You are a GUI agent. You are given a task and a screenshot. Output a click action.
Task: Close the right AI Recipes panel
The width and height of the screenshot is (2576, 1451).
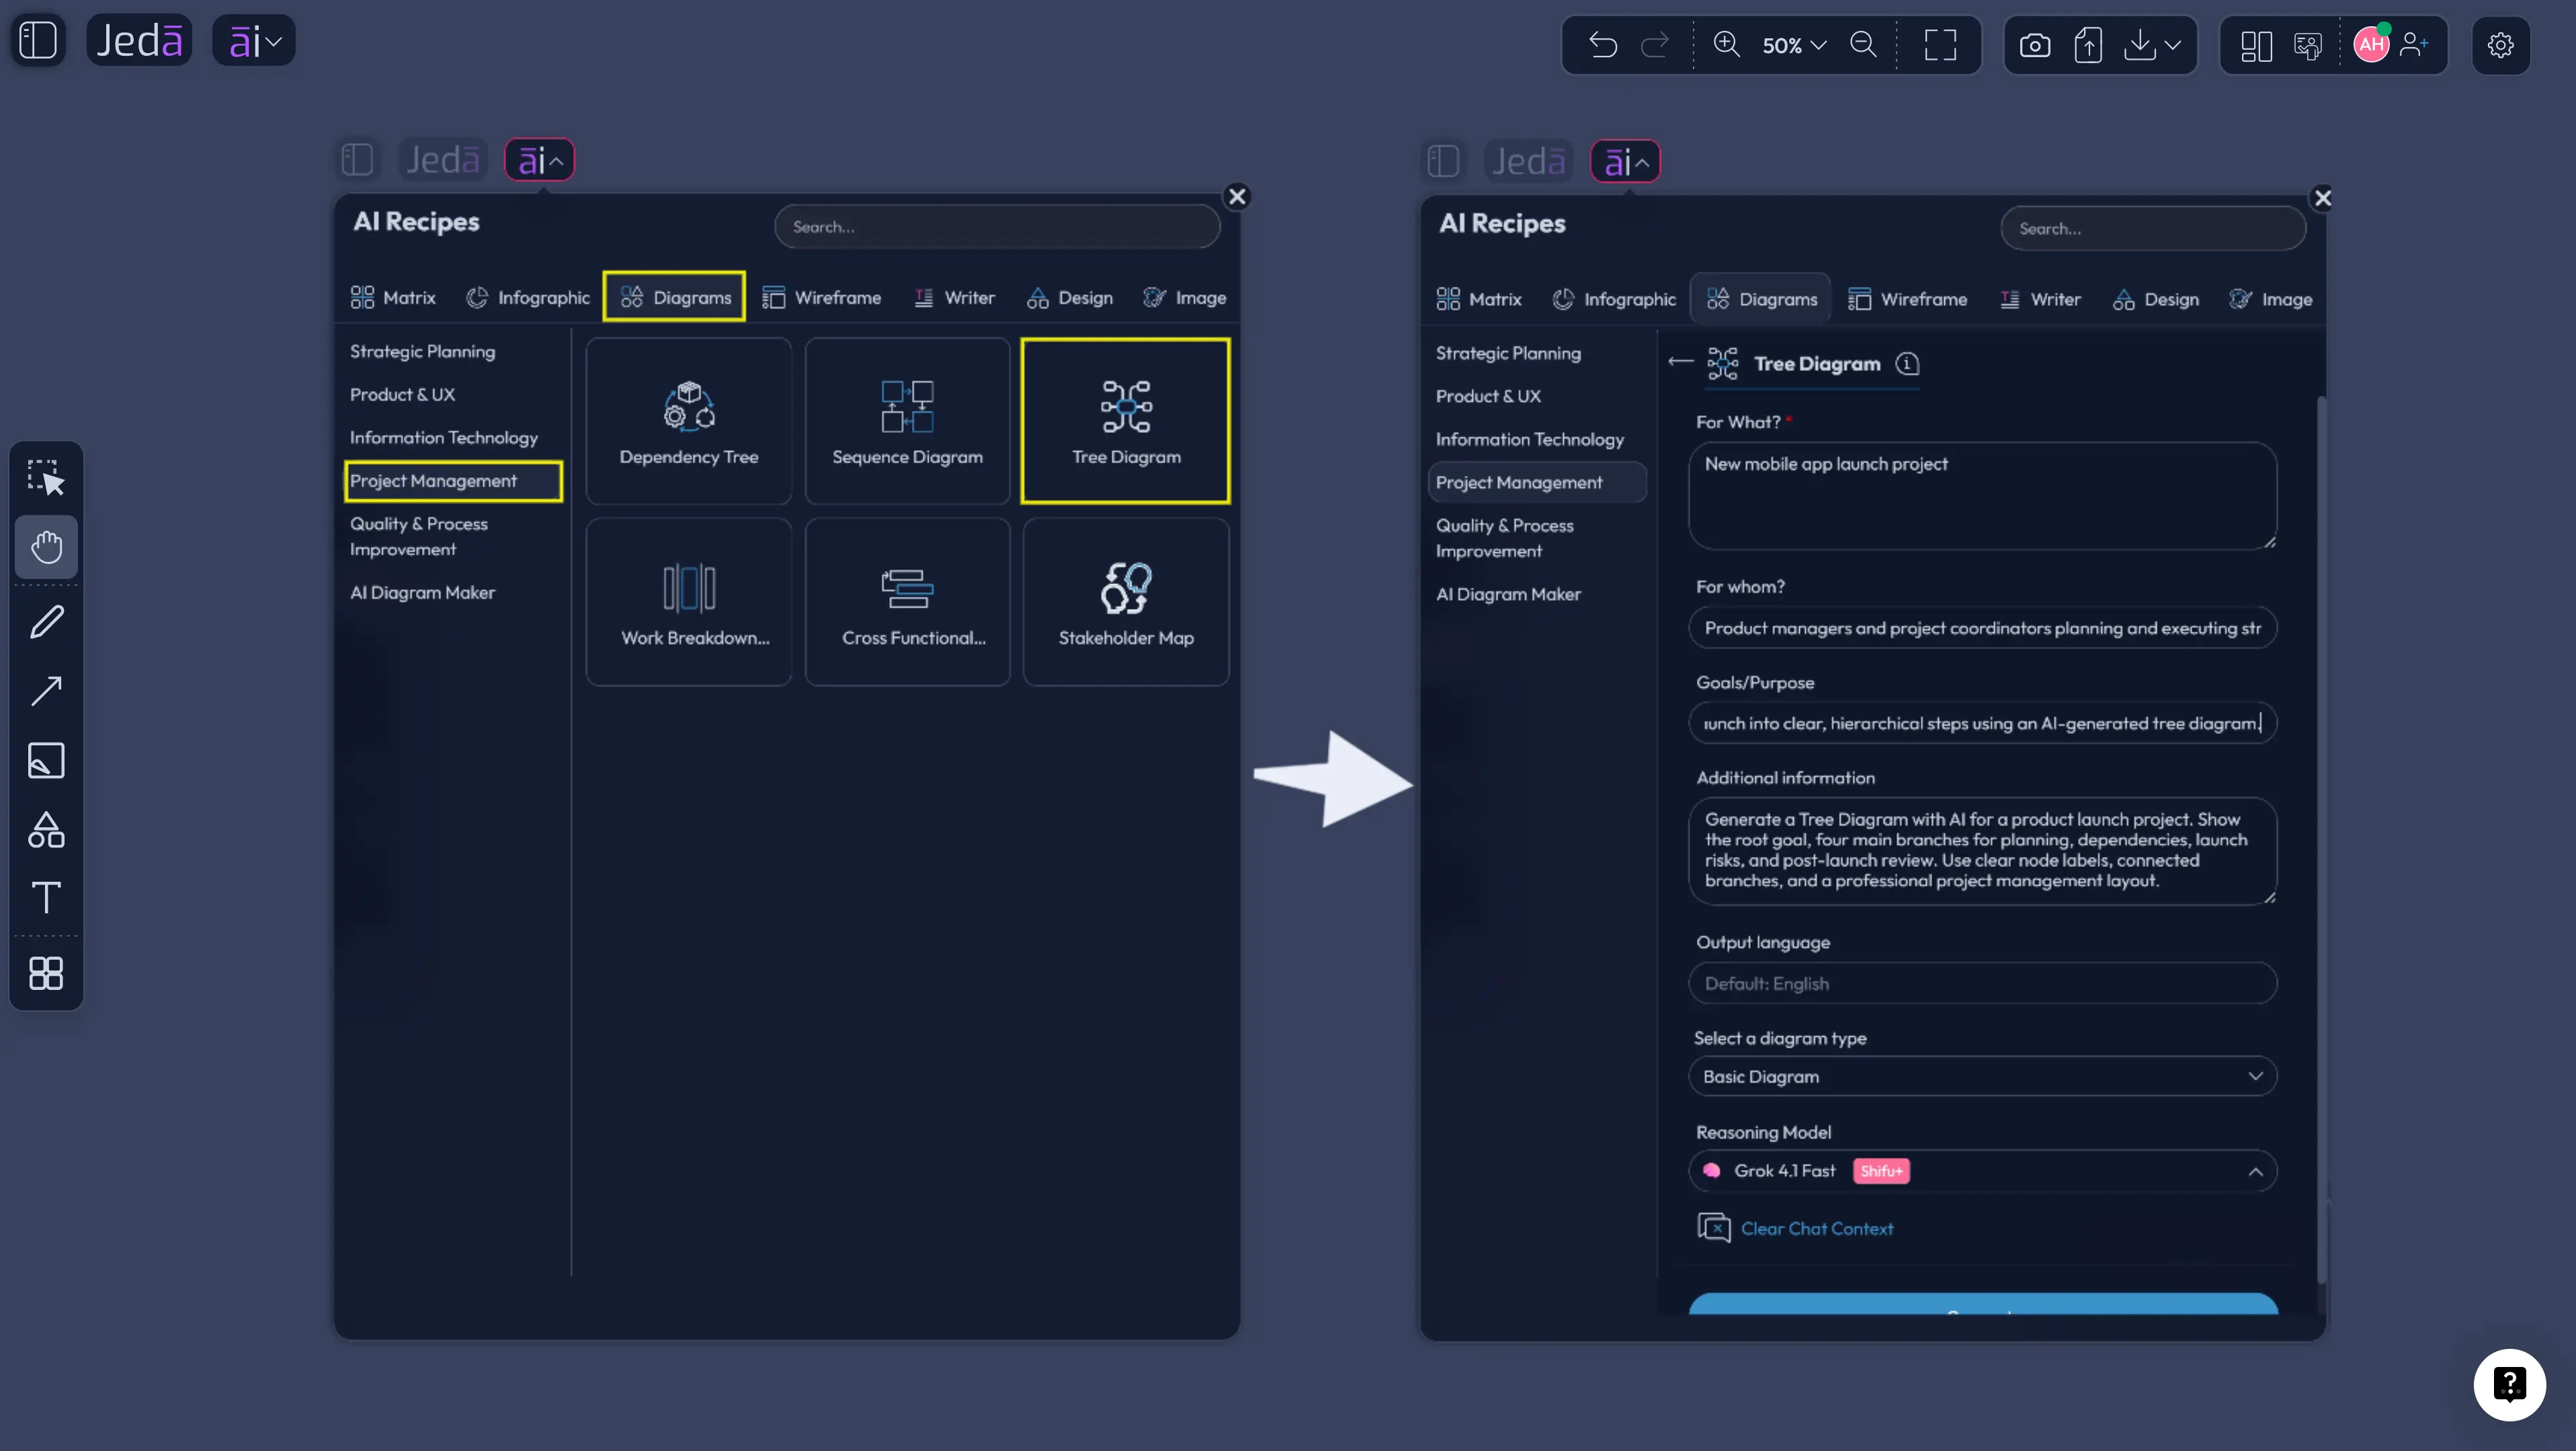[x=2323, y=198]
